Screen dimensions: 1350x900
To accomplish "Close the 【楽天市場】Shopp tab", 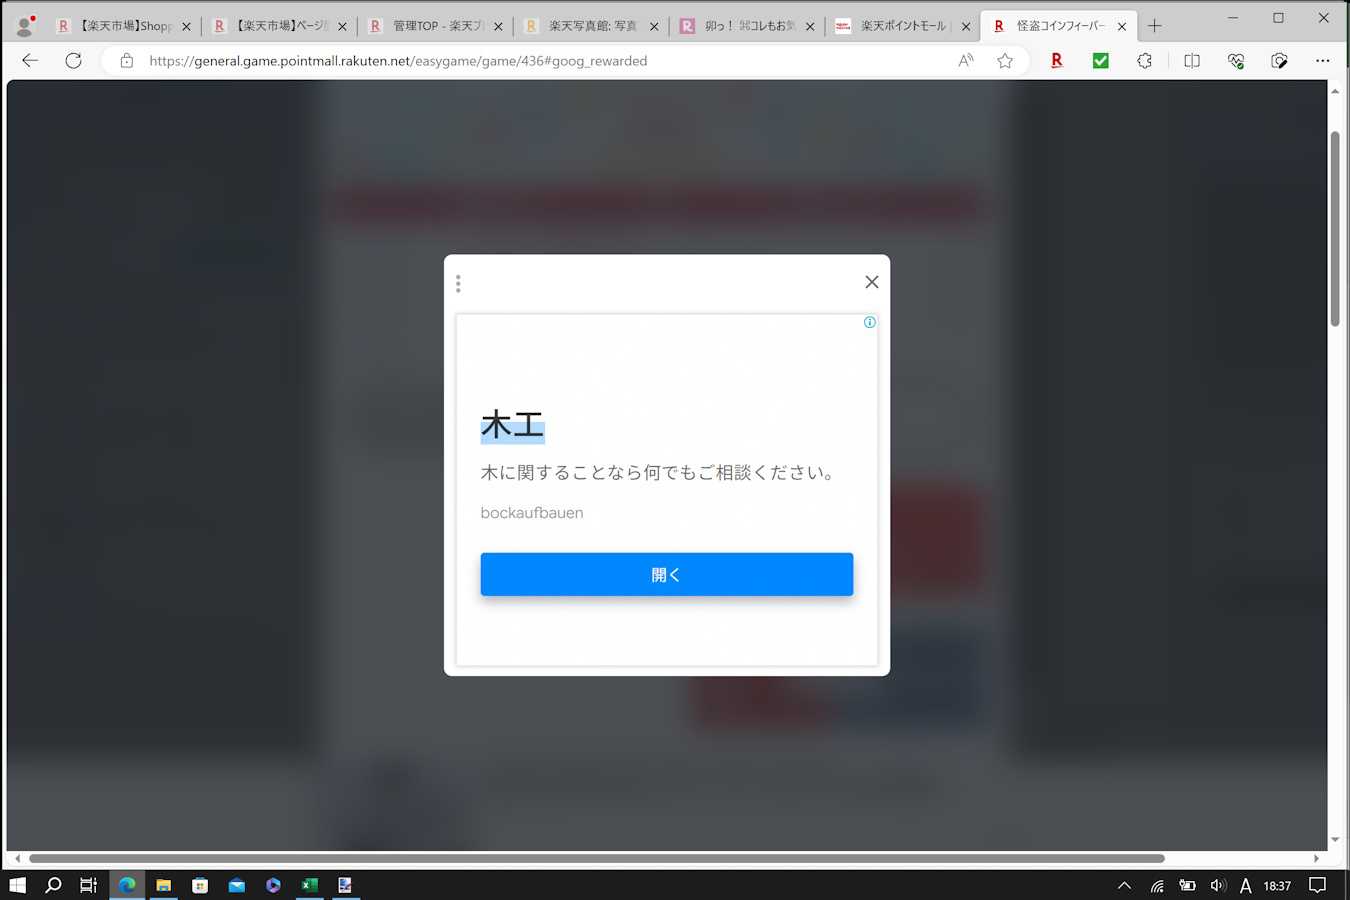I will [186, 27].
